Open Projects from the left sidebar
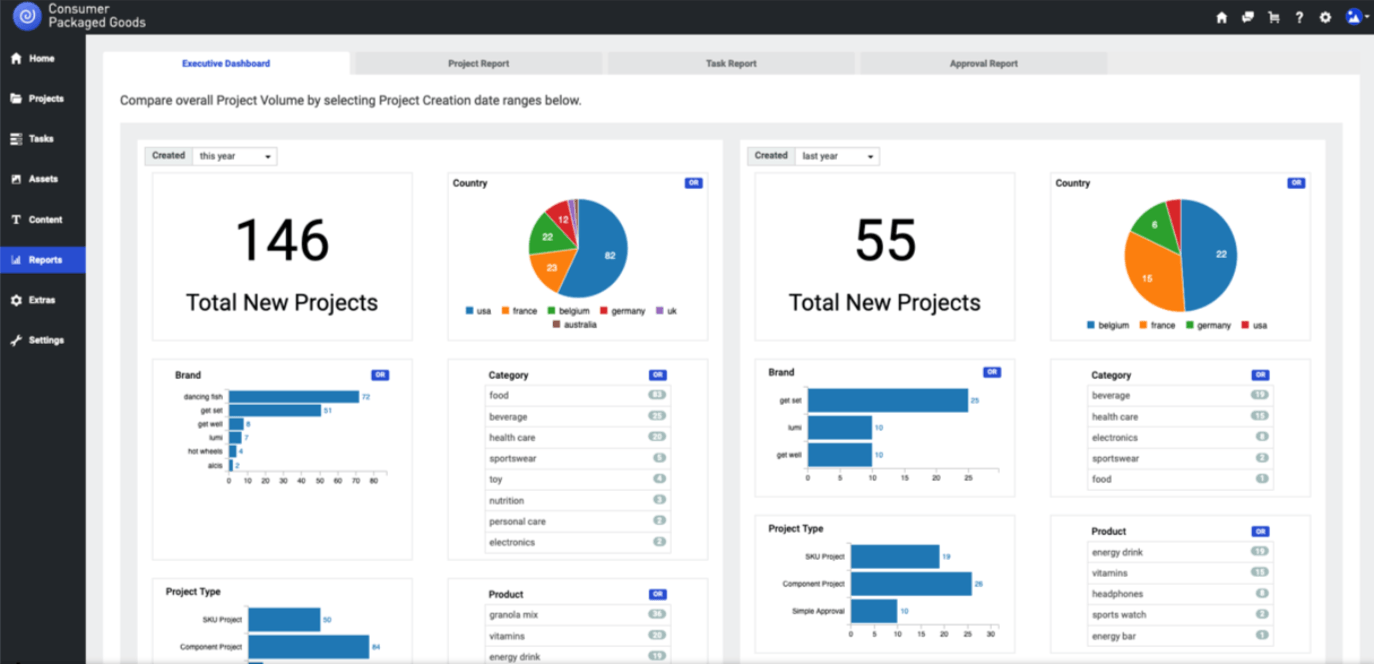Image resolution: width=1374 pixels, height=664 pixels. point(46,99)
